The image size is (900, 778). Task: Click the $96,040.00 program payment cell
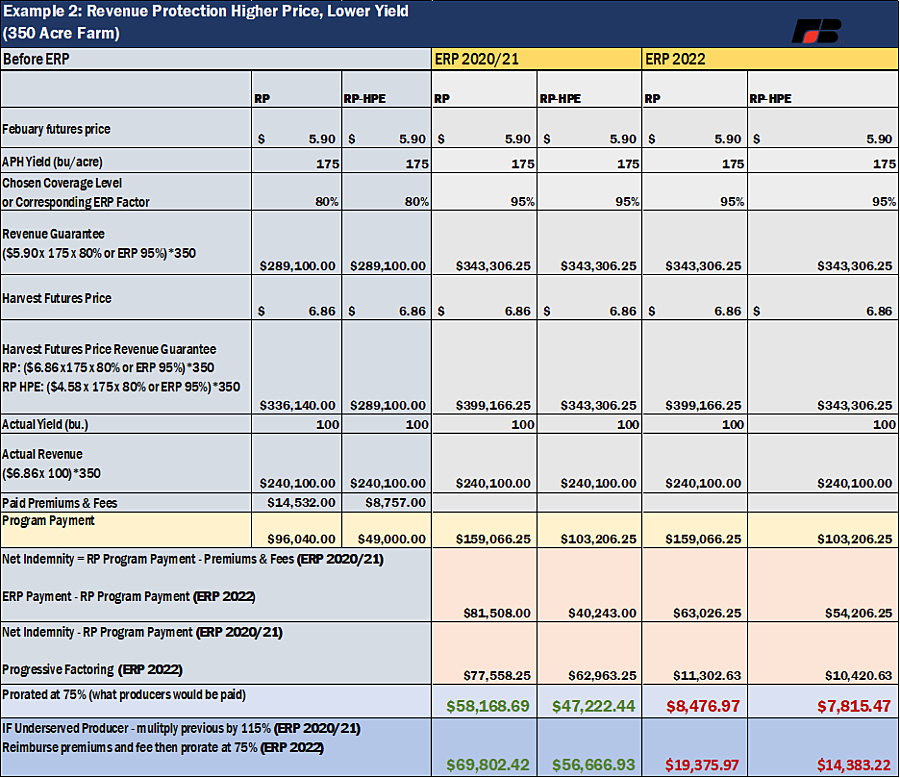click(297, 529)
